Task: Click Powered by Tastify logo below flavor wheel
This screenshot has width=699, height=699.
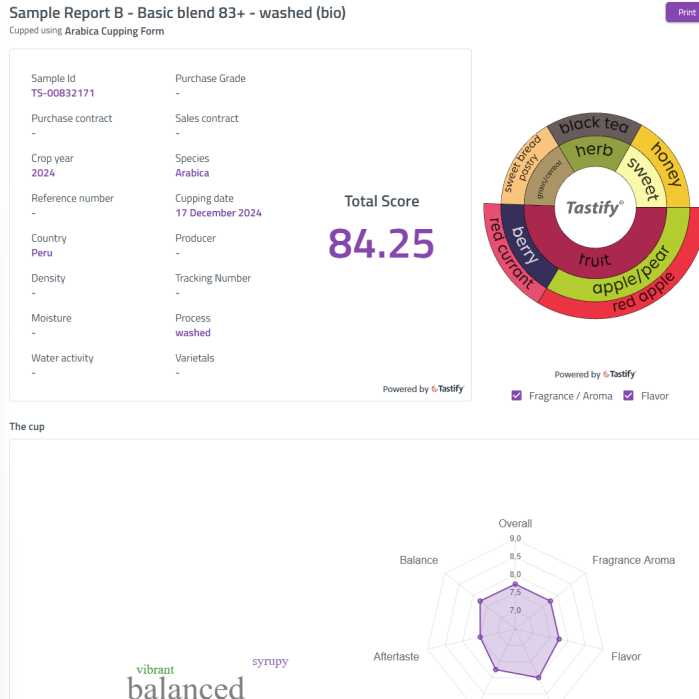Action: tap(594, 374)
